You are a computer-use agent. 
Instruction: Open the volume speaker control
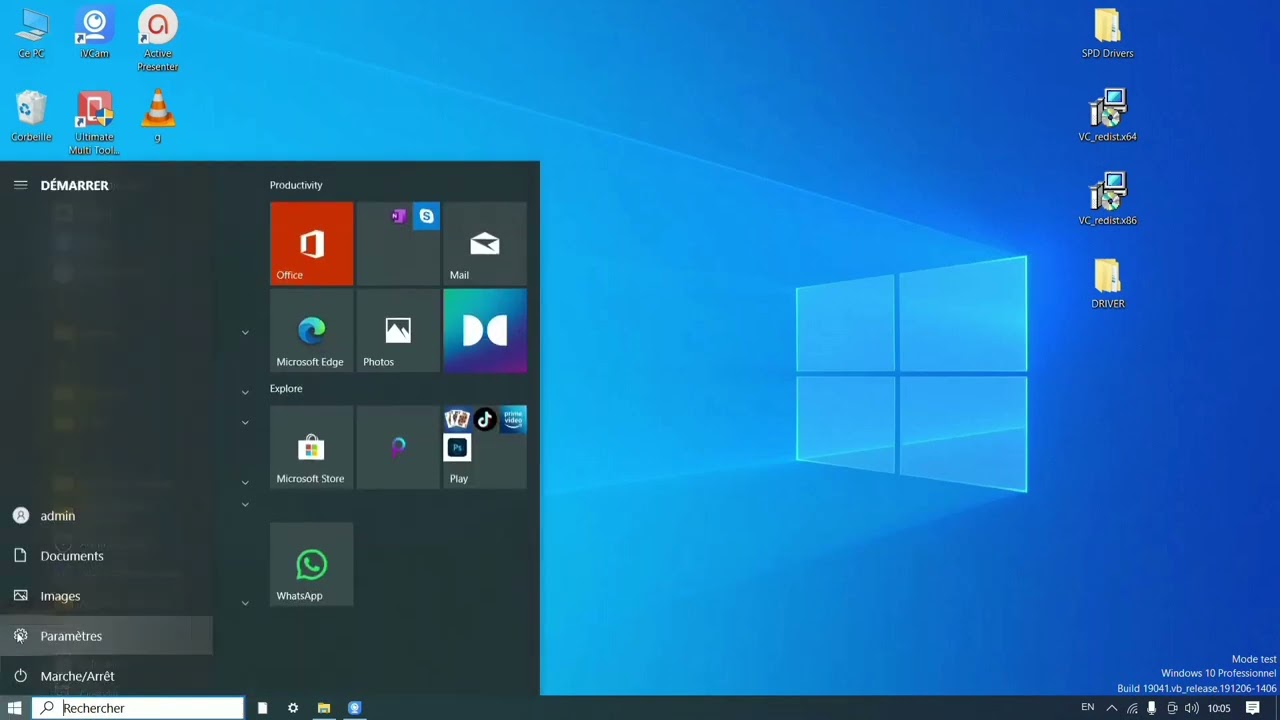(1192, 708)
